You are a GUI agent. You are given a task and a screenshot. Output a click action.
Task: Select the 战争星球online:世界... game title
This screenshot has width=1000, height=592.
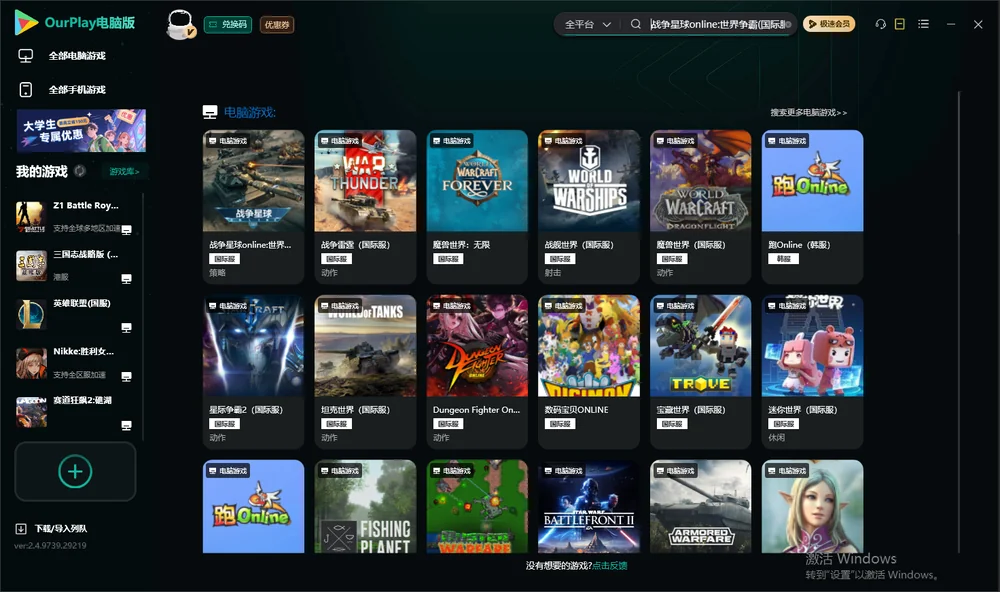pyautogui.click(x=250, y=245)
